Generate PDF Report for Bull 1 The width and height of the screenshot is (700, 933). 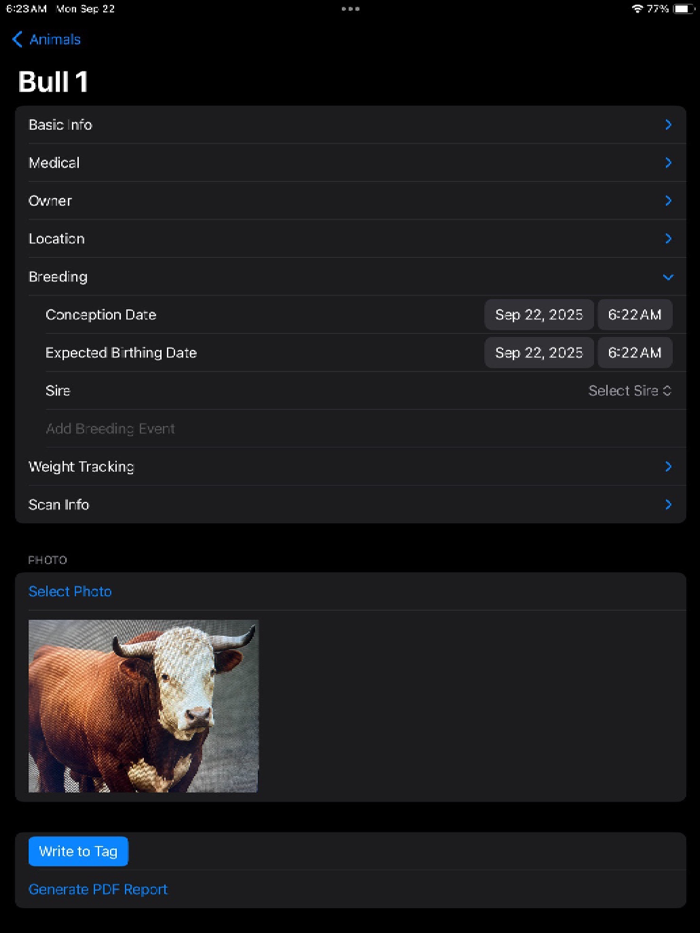tap(97, 889)
